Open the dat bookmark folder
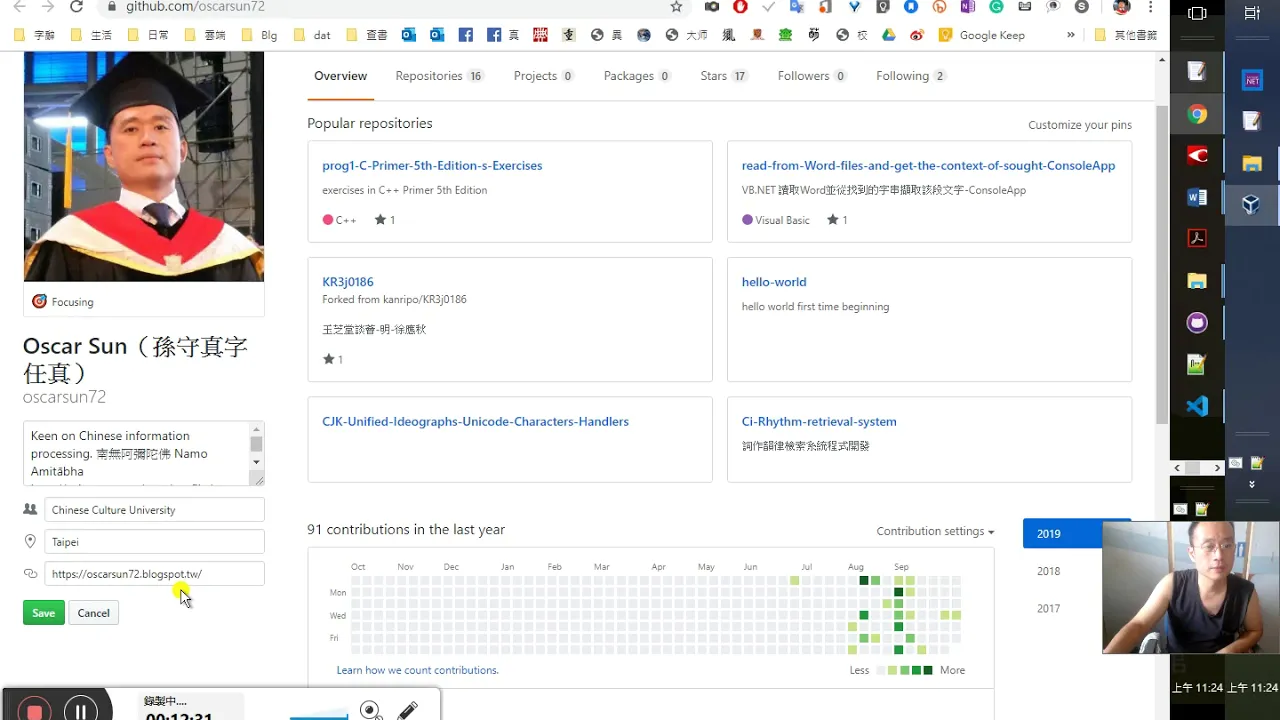The height and width of the screenshot is (720, 1280). tap(312, 35)
